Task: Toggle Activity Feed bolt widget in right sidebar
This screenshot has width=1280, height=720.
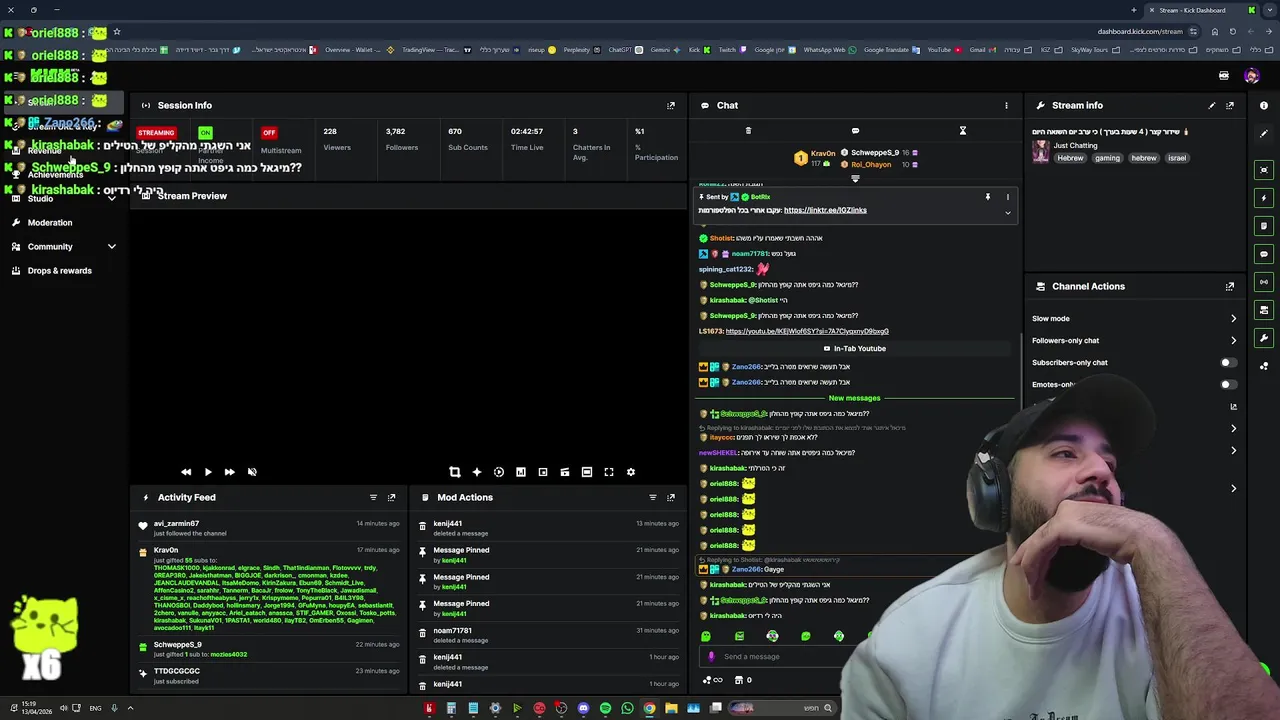Action: [1264, 198]
